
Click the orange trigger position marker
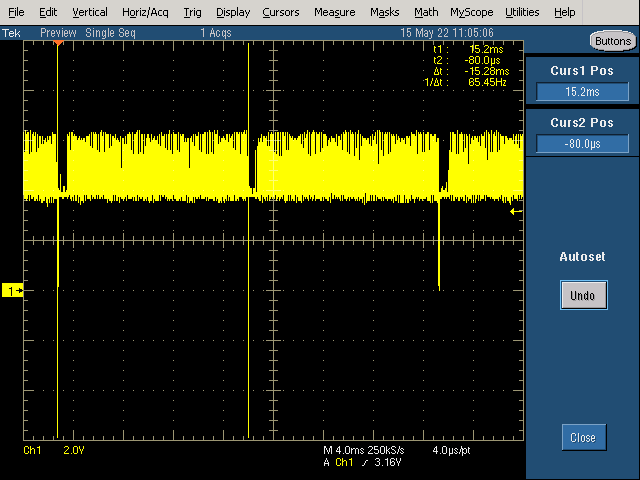(58, 43)
